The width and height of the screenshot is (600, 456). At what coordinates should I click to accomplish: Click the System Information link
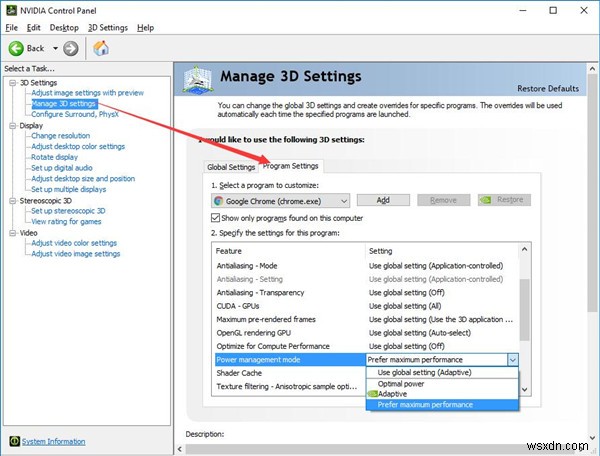[x=53, y=441]
